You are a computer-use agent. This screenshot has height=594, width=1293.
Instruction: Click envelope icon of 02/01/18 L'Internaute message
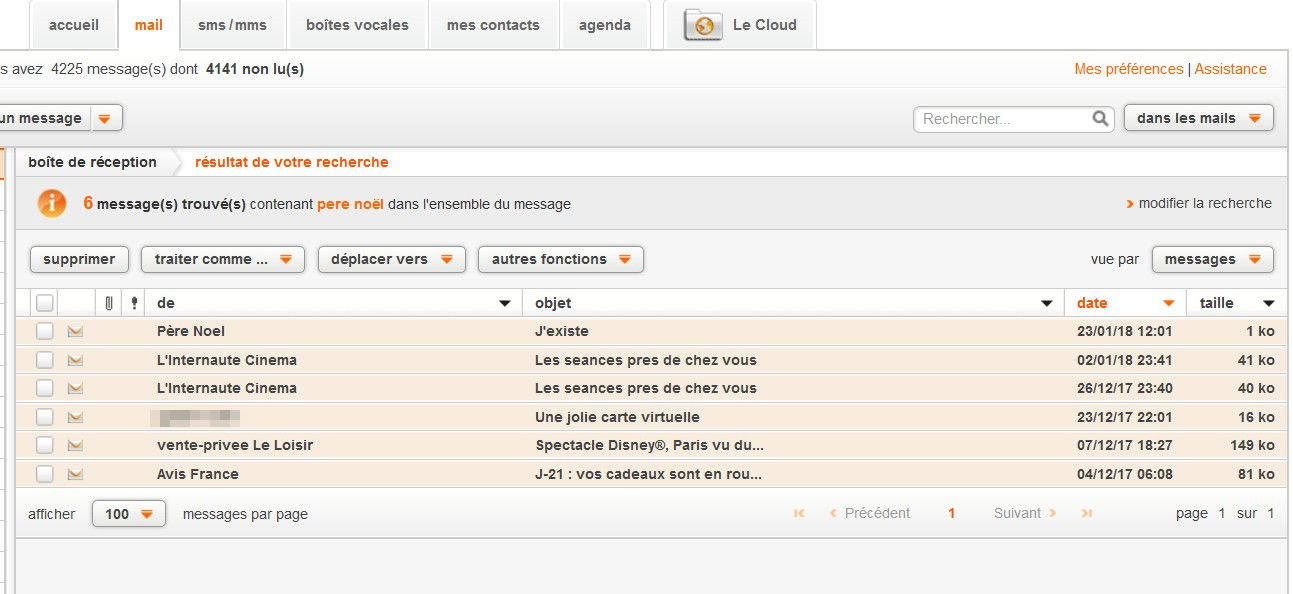[75, 360]
